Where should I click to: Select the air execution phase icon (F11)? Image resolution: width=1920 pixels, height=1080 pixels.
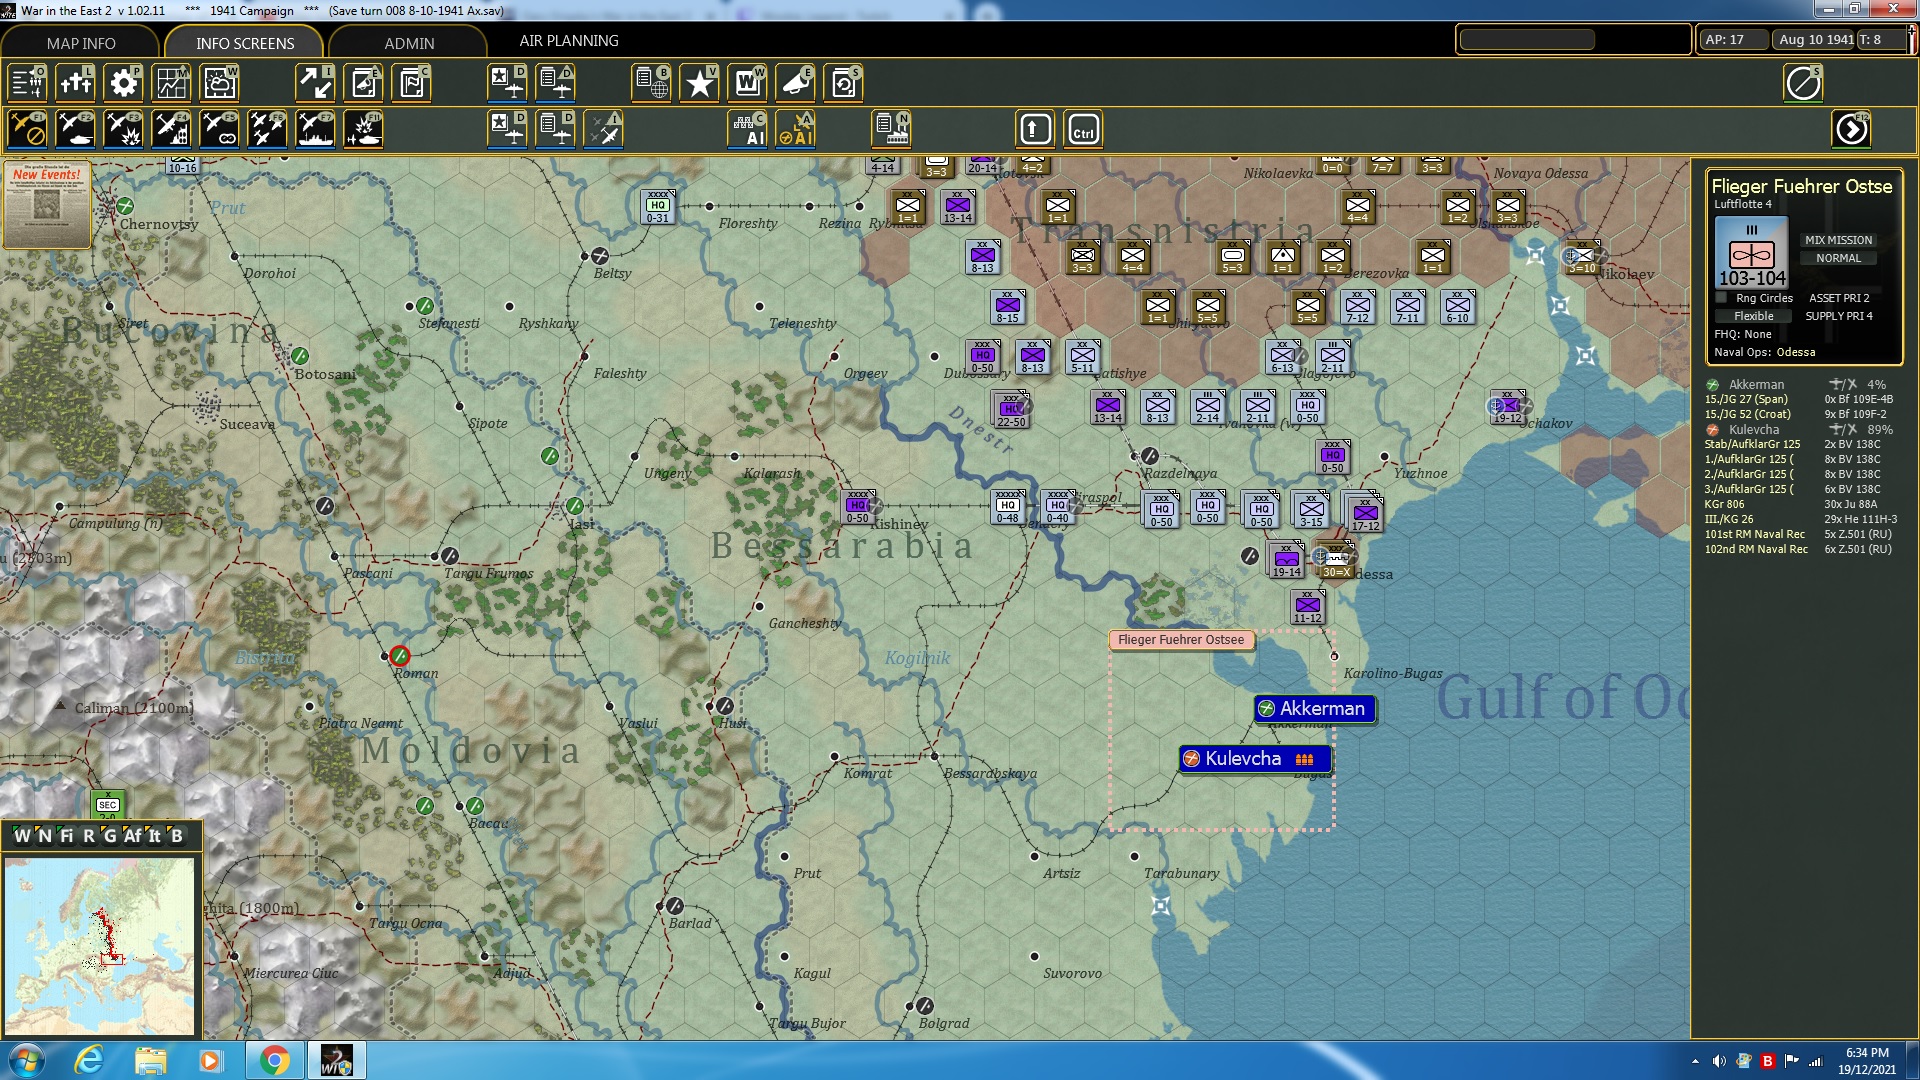click(363, 130)
